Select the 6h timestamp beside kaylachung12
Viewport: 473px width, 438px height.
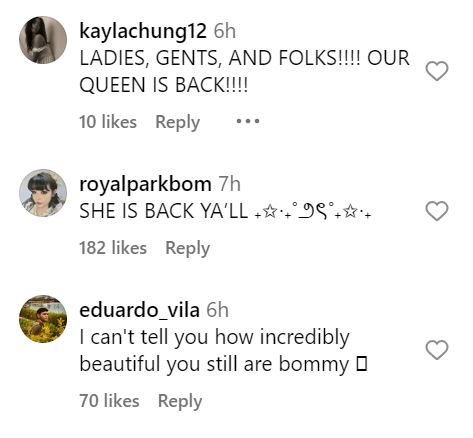(x=225, y=31)
